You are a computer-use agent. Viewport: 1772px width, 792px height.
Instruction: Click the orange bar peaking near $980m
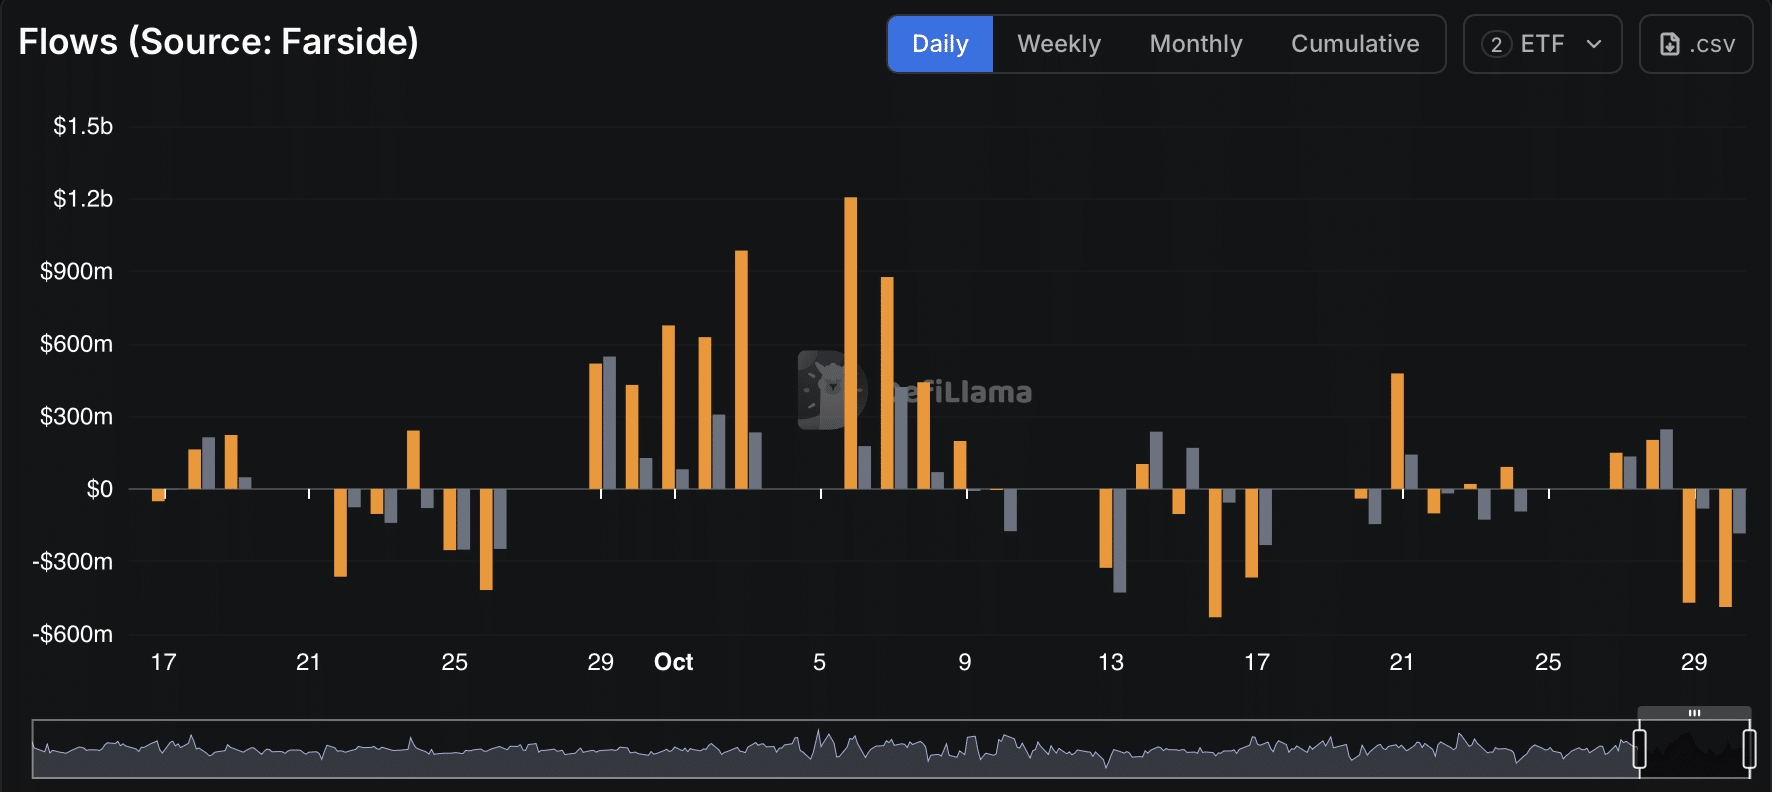pos(741,368)
